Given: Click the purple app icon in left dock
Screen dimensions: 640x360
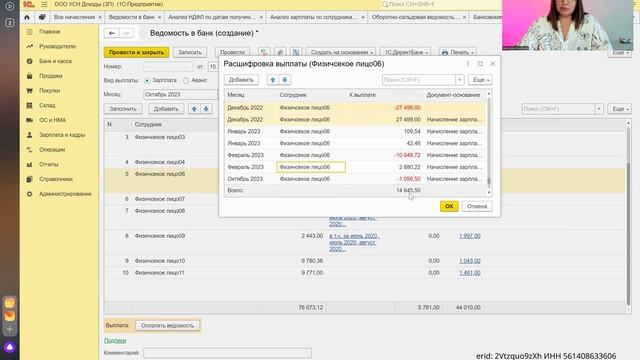Looking at the screenshot, I should pyautogui.click(x=10, y=347).
